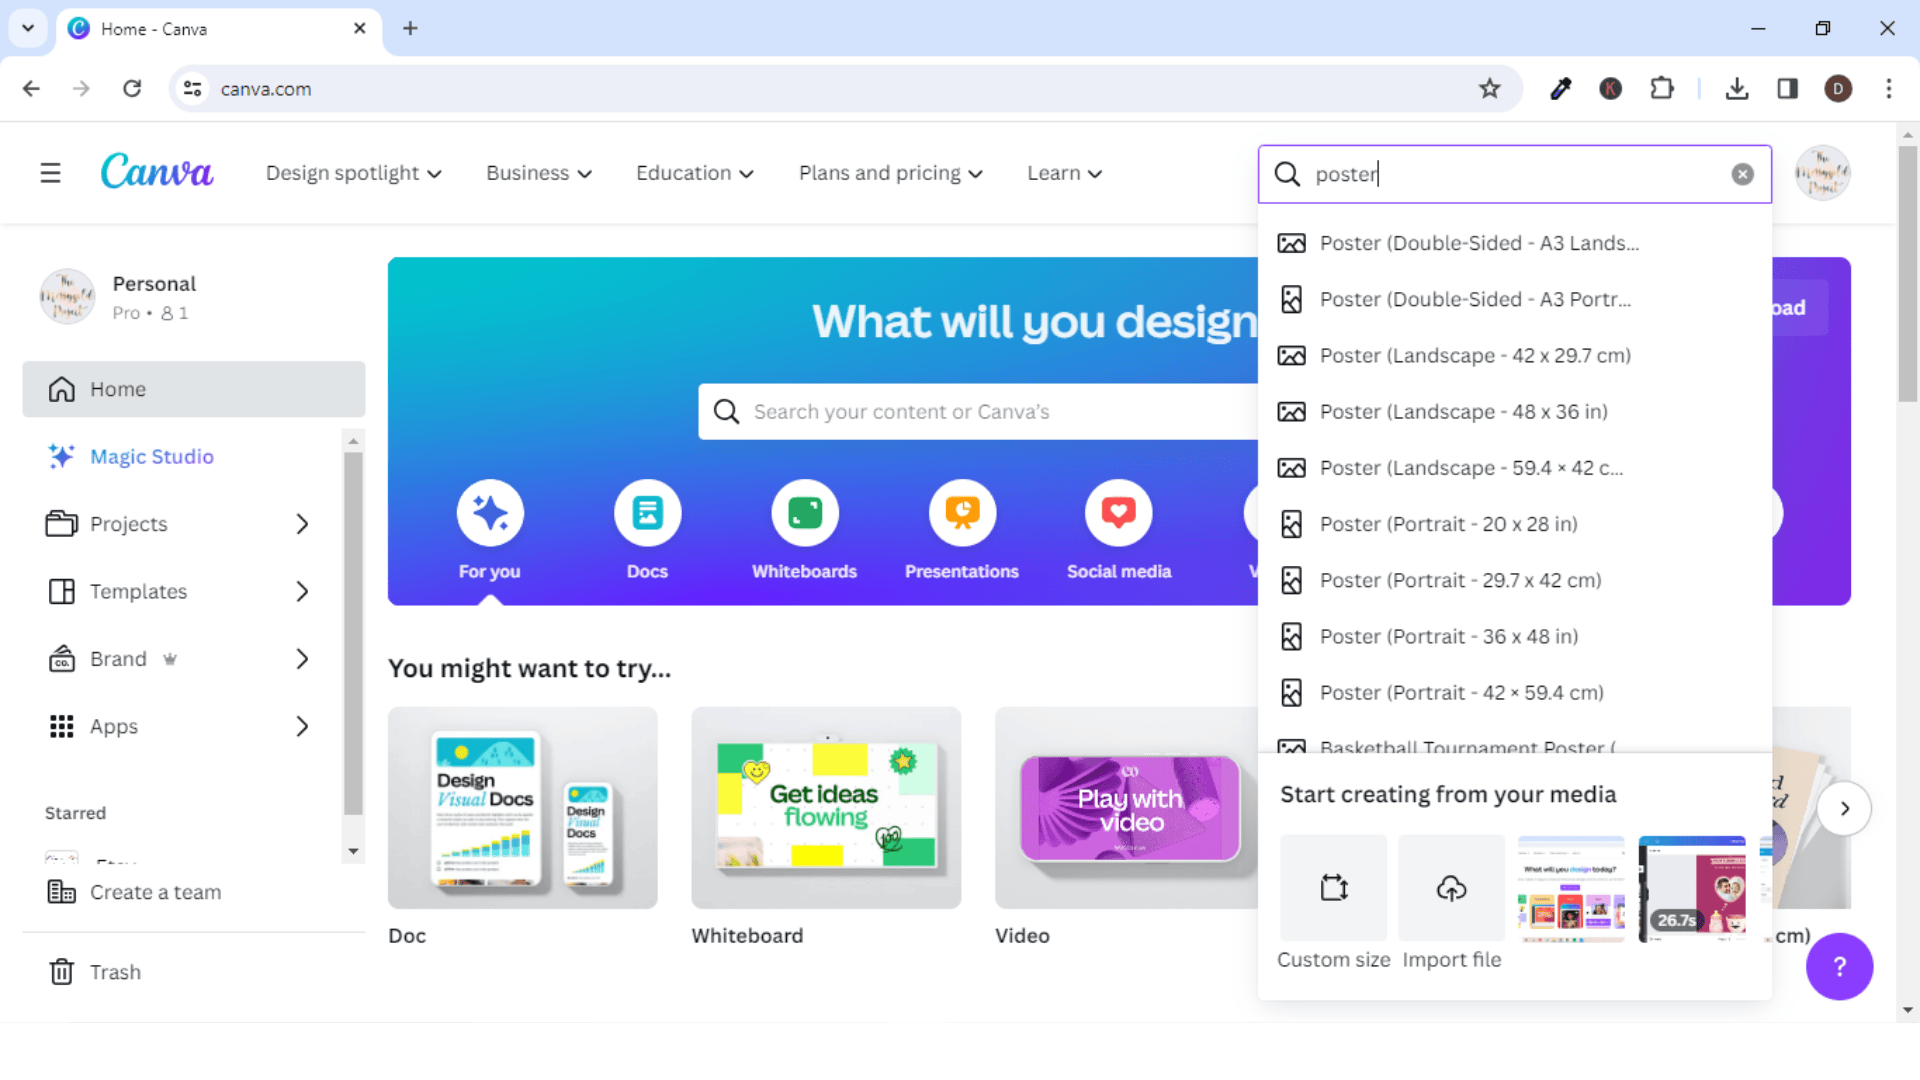The width and height of the screenshot is (1920, 1080).
Task: Expand the Plans and pricing menu
Action: tap(891, 173)
